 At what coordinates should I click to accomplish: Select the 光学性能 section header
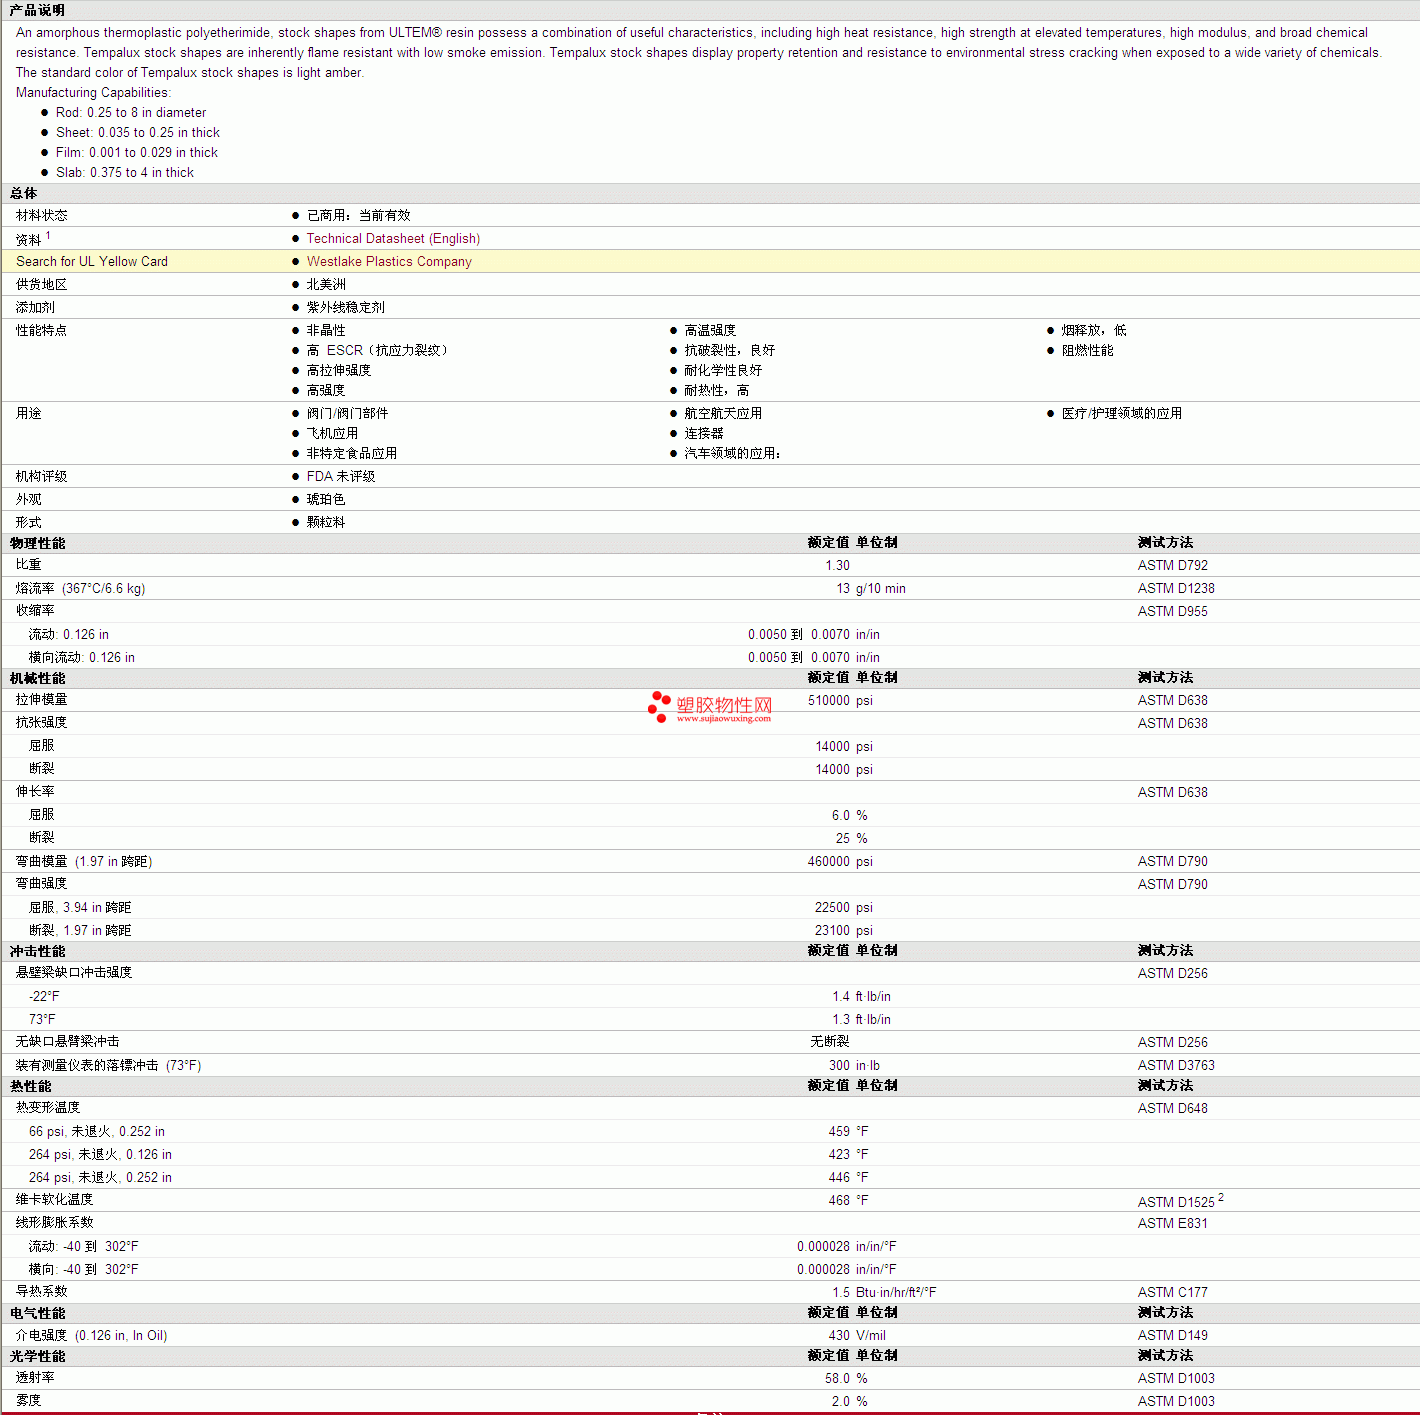point(37,1356)
